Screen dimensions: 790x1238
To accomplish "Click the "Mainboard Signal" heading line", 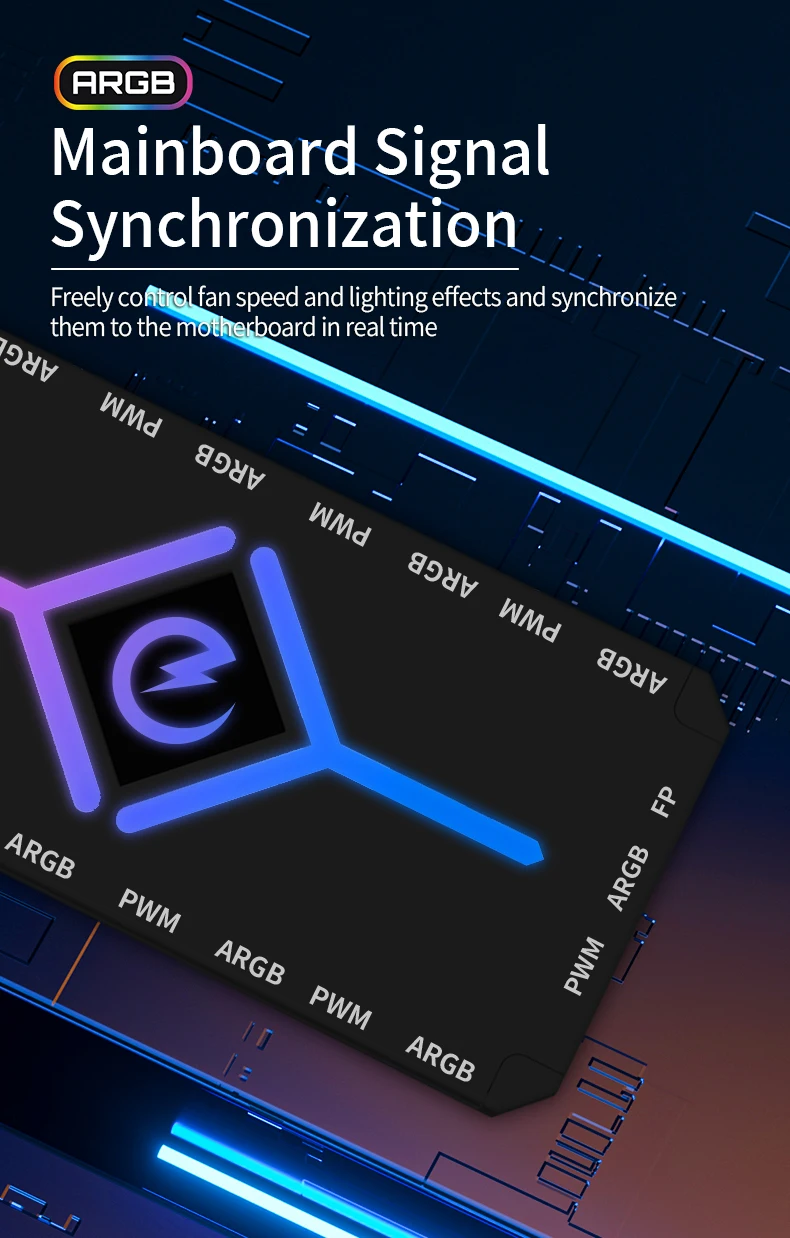I will (300, 152).
